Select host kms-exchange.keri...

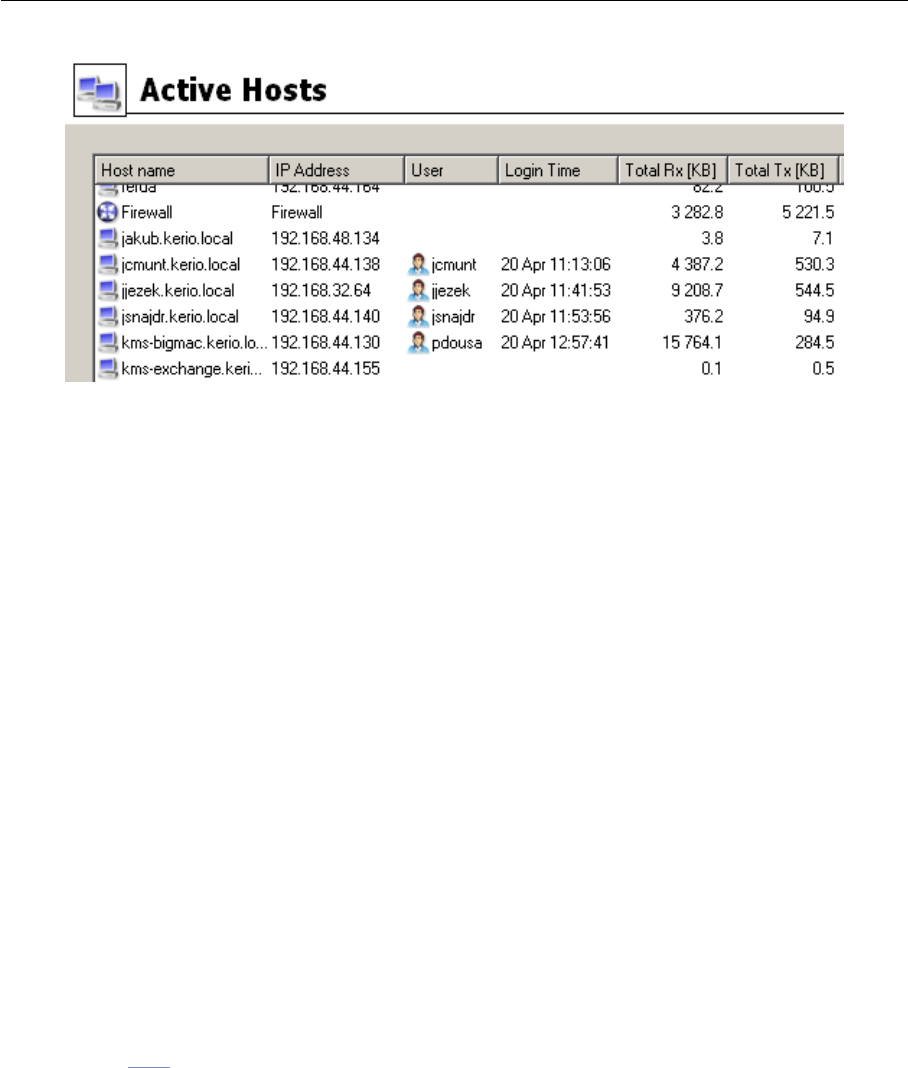click(191, 368)
